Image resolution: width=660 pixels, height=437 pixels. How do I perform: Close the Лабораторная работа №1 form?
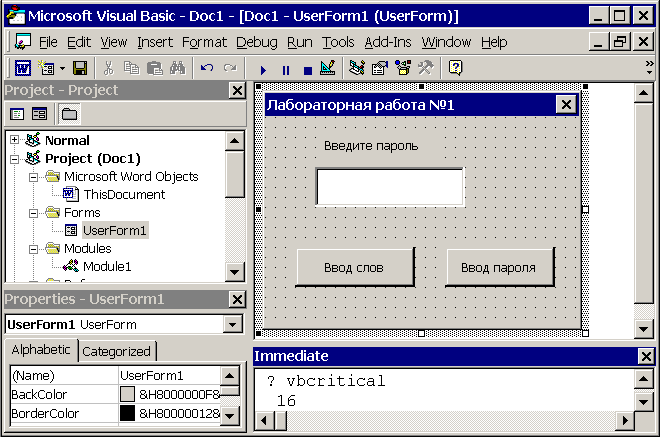tap(566, 104)
